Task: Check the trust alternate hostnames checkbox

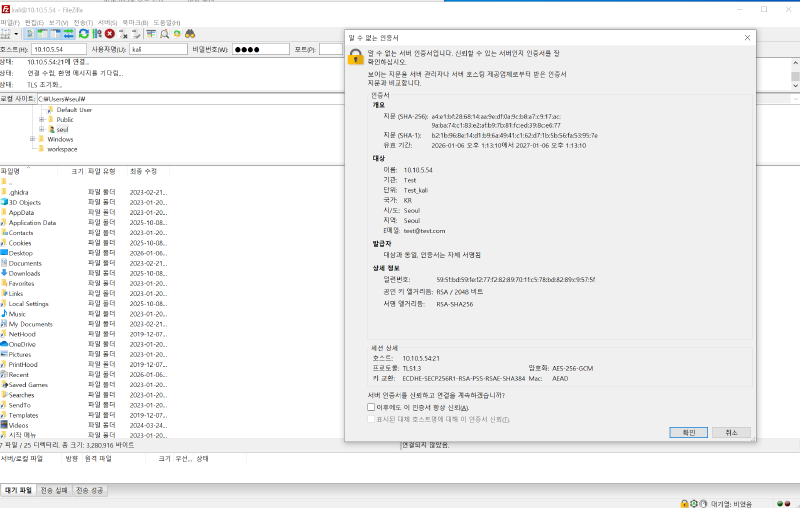Action: coord(371,419)
